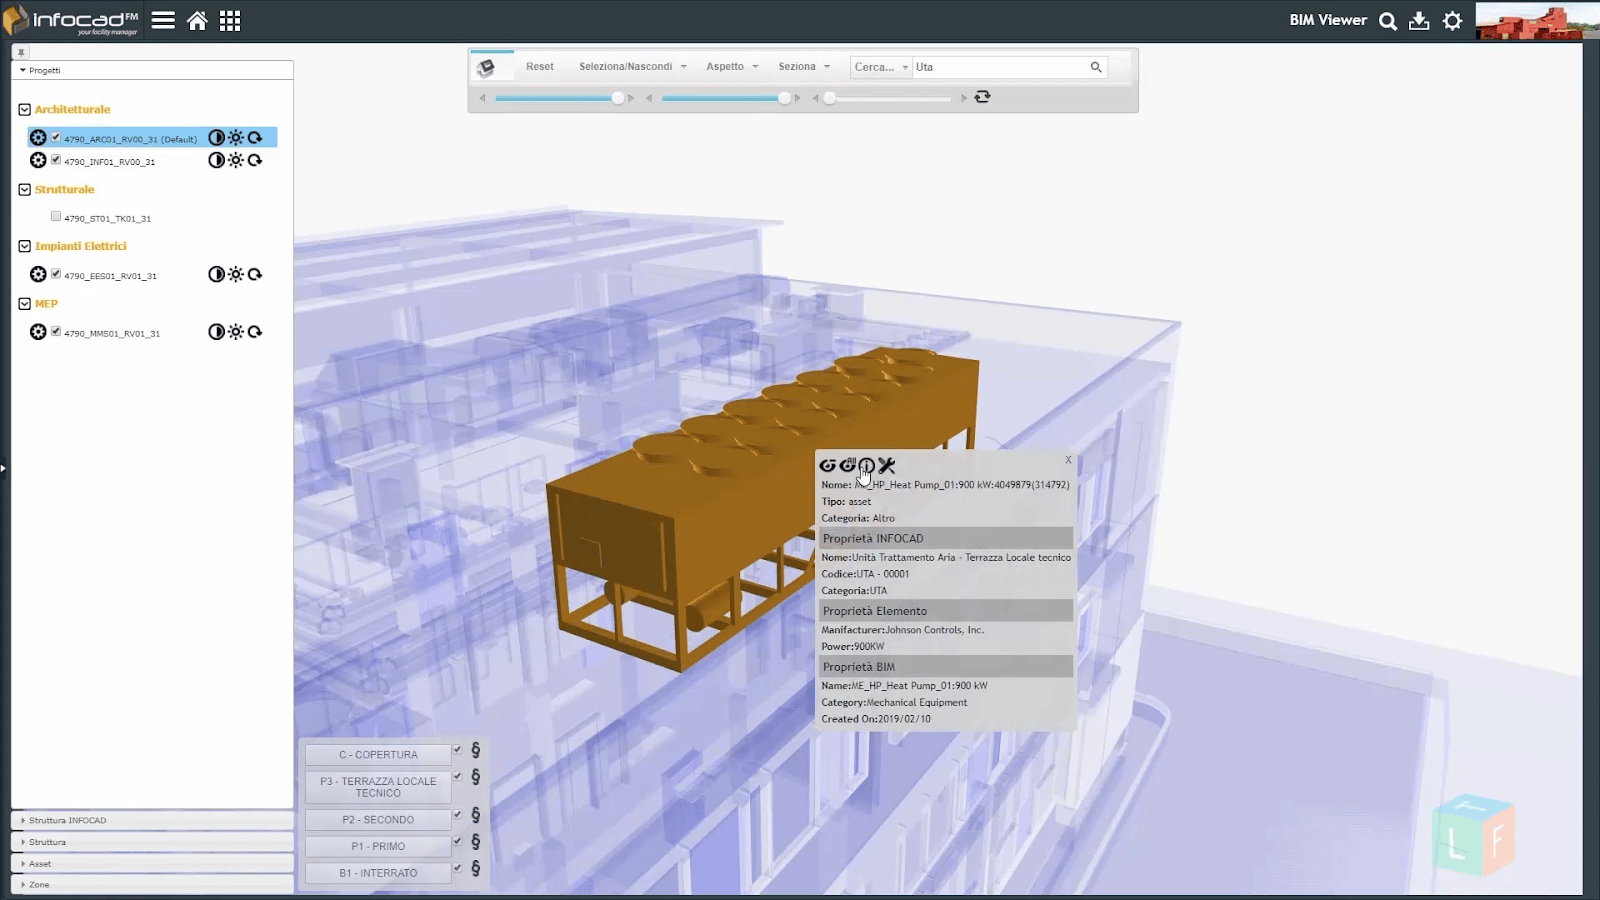The image size is (1600, 900).
Task: Open settings gear in top bar
Action: point(1453,21)
